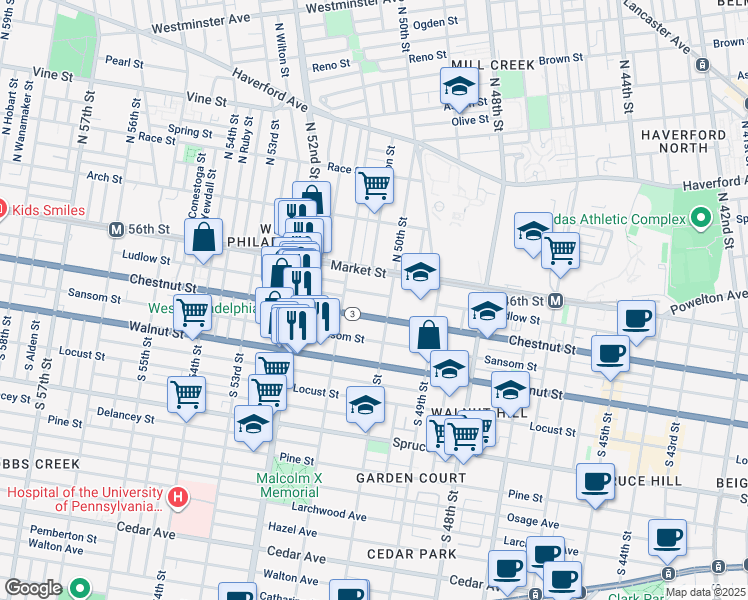Click the Pemberton St street label

(63, 534)
